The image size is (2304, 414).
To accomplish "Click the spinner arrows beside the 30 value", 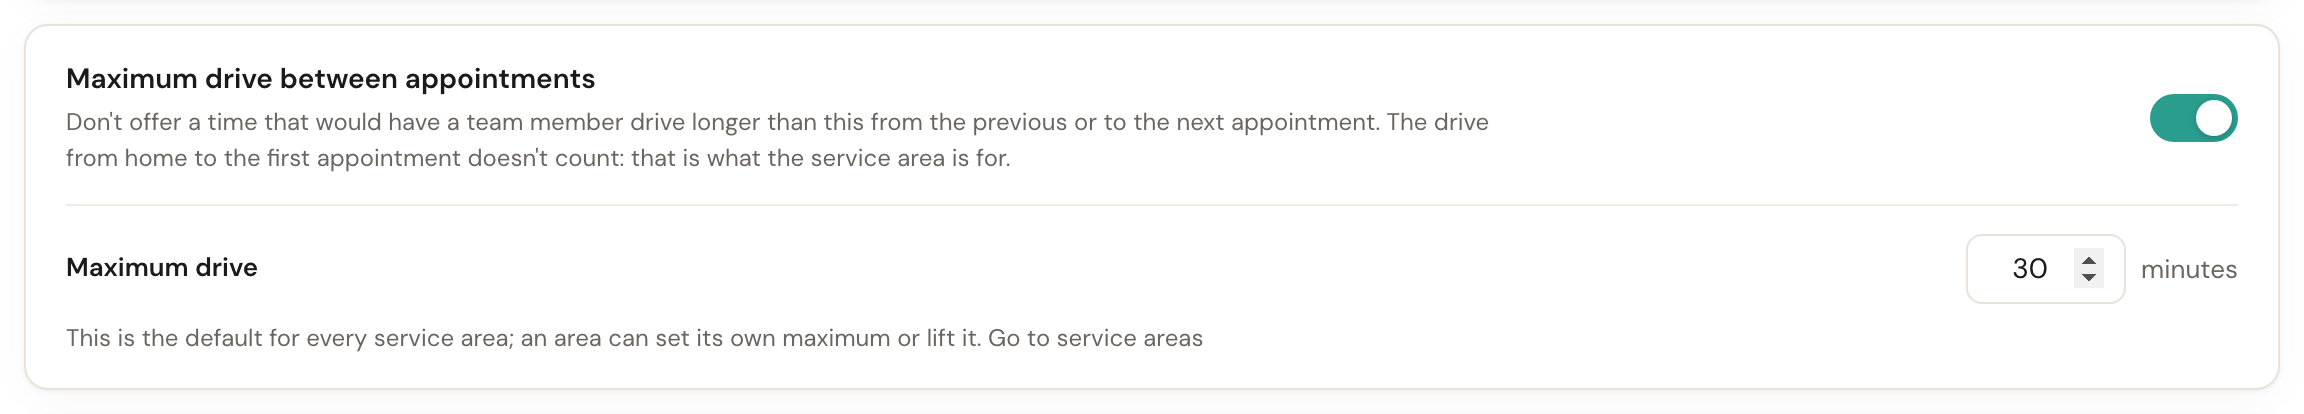I will 2089,268.
